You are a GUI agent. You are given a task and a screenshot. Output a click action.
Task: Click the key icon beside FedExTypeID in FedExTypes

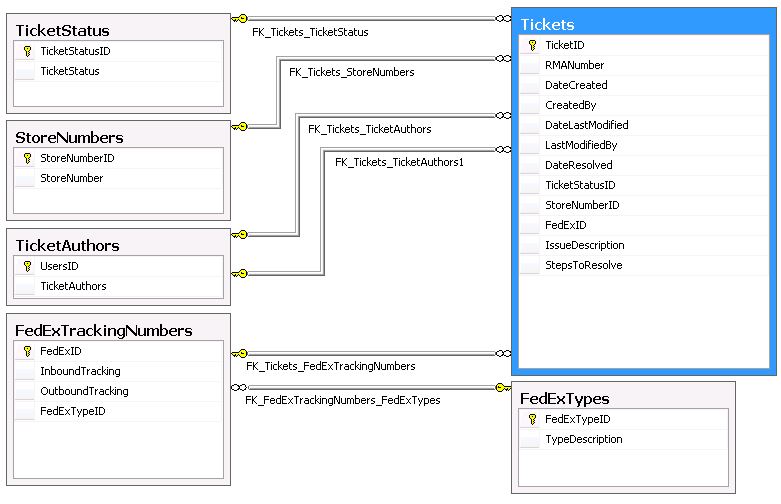point(532,419)
